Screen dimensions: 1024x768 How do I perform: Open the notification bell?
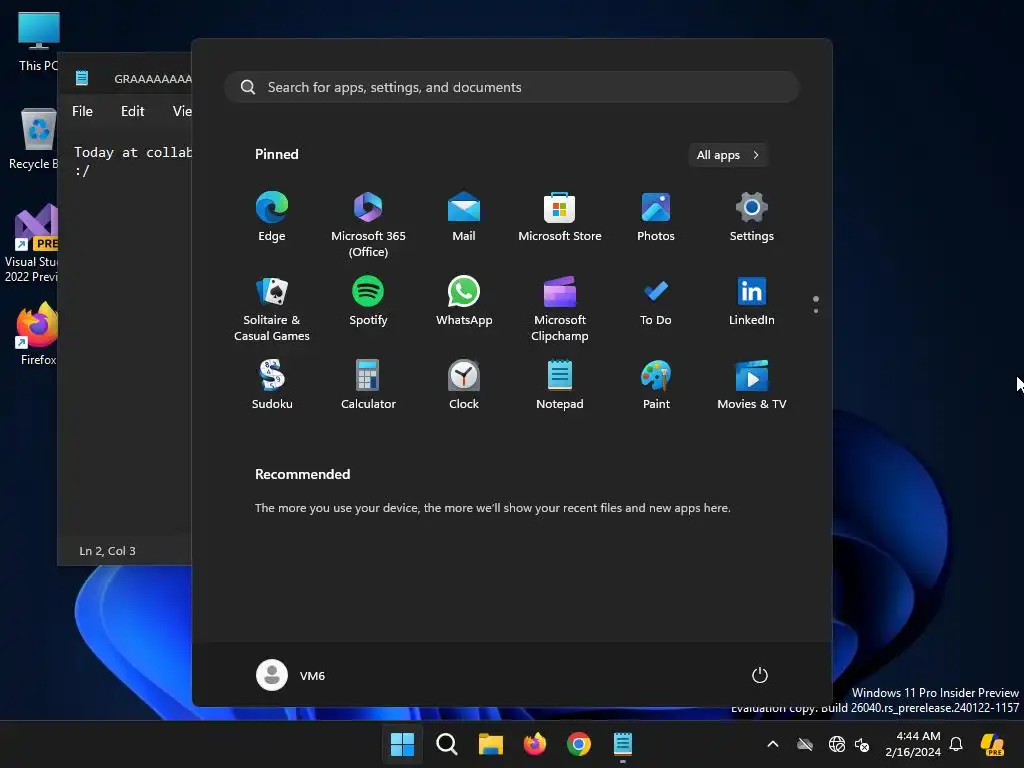956,744
